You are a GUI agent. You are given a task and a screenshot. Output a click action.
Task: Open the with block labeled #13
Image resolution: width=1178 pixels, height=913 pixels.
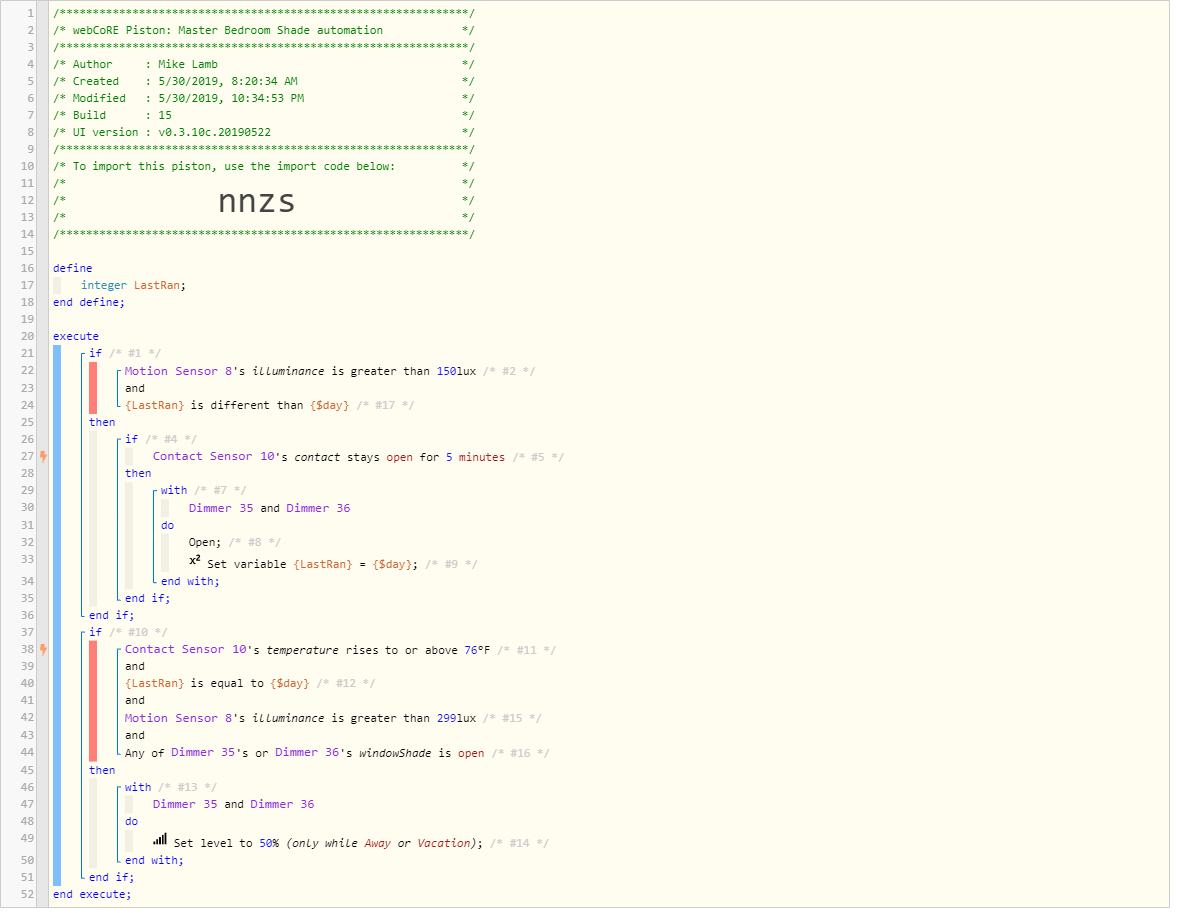(x=137, y=788)
